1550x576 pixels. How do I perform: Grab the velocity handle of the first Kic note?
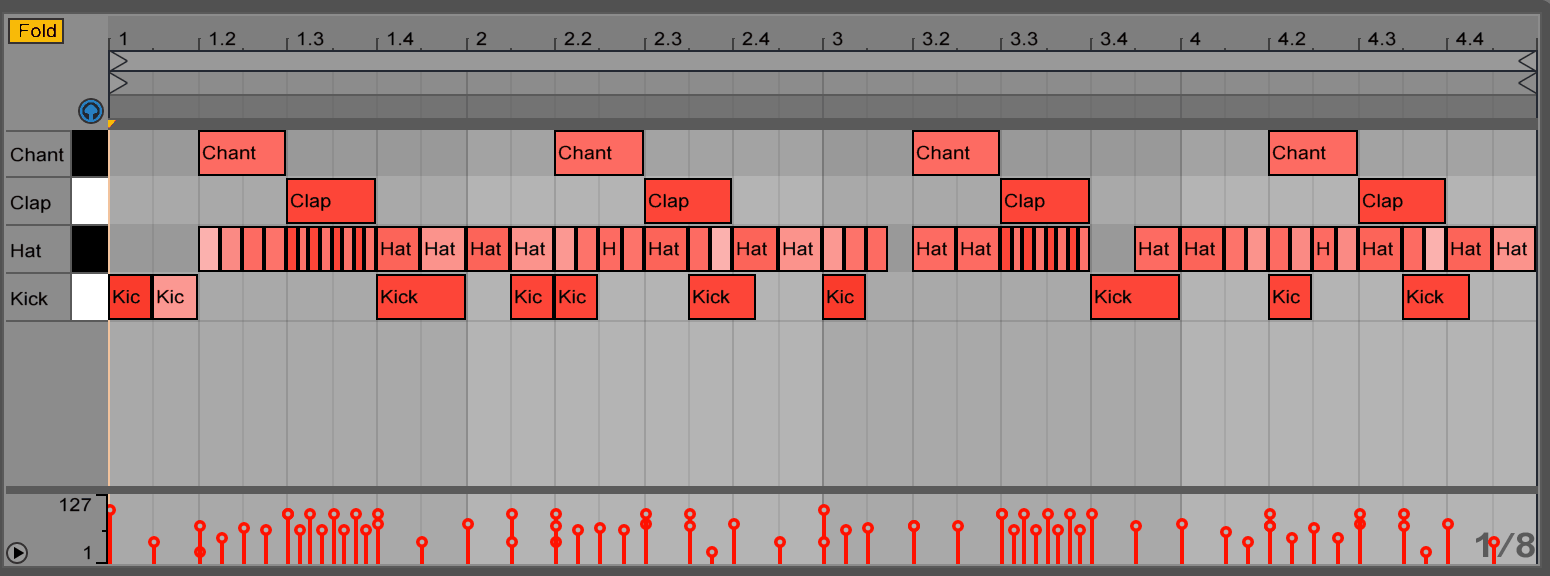(110, 510)
